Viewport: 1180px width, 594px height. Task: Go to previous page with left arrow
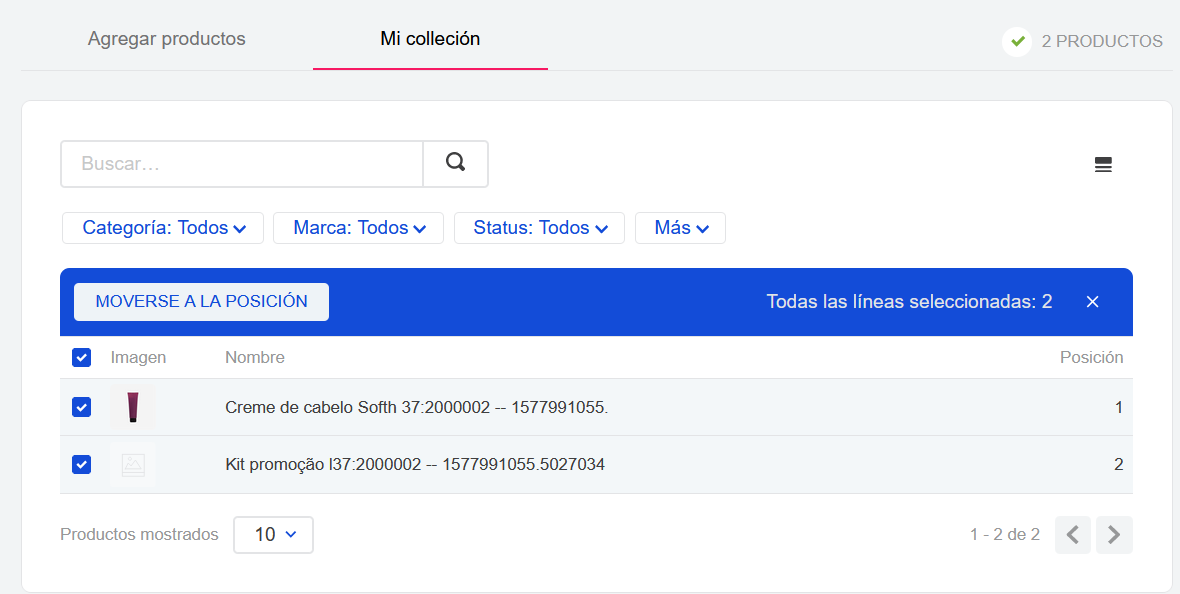[1072, 535]
